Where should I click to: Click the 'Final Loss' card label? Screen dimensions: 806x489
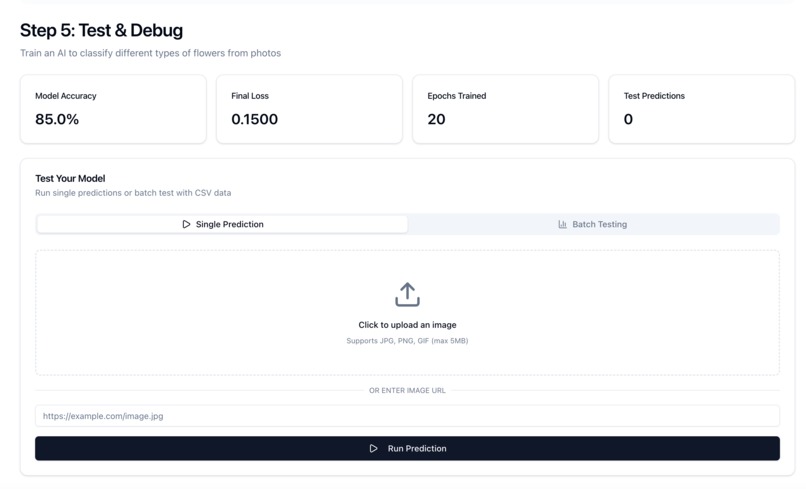click(250, 96)
